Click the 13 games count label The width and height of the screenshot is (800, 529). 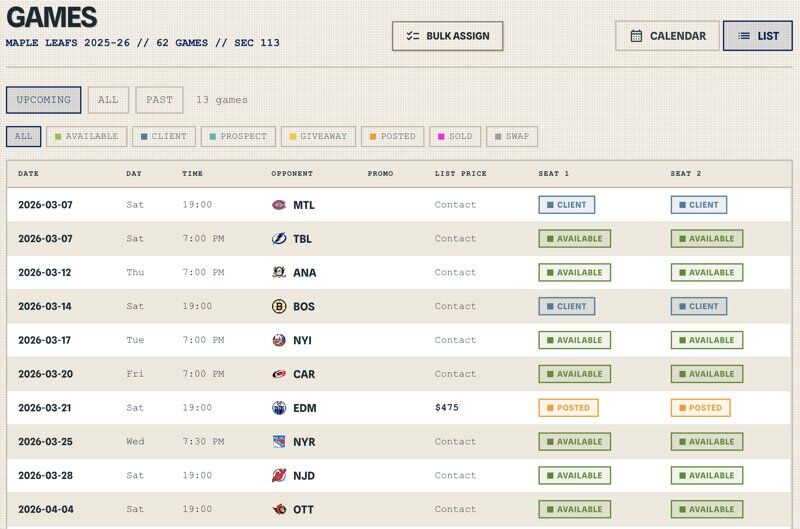pyautogui.click(x=222, y=100)
